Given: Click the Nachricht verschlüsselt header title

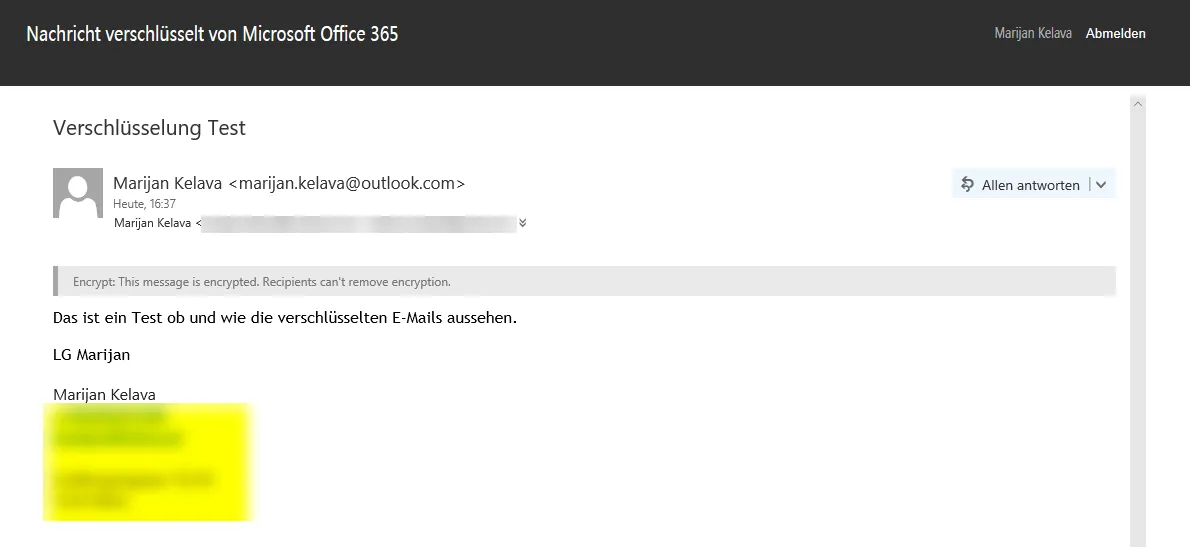Looking at the screenshot, I should point(212,34).
